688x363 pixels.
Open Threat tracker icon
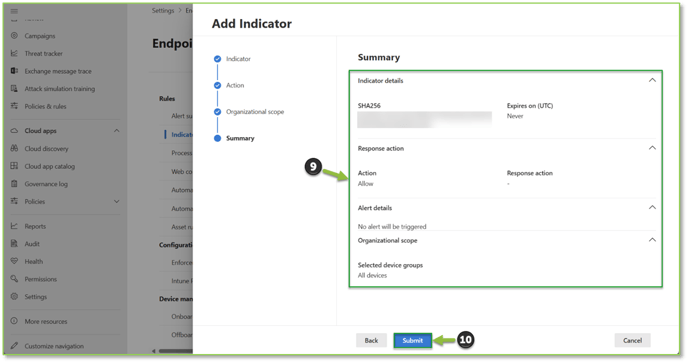coord(14,53)
